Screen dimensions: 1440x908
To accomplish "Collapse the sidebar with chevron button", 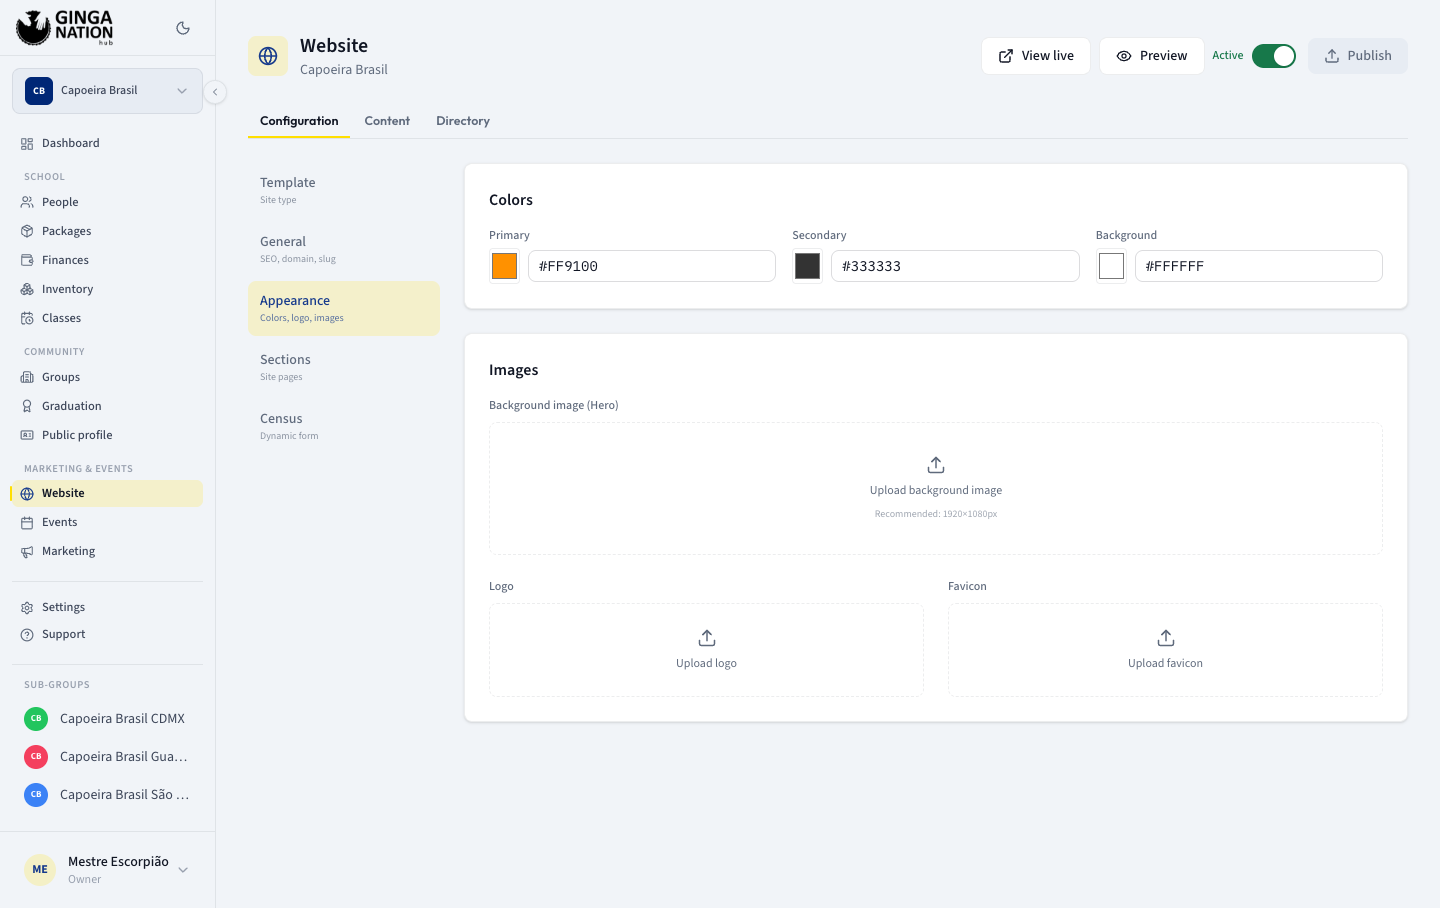I will pyautogui.click(x=215, y=92).
